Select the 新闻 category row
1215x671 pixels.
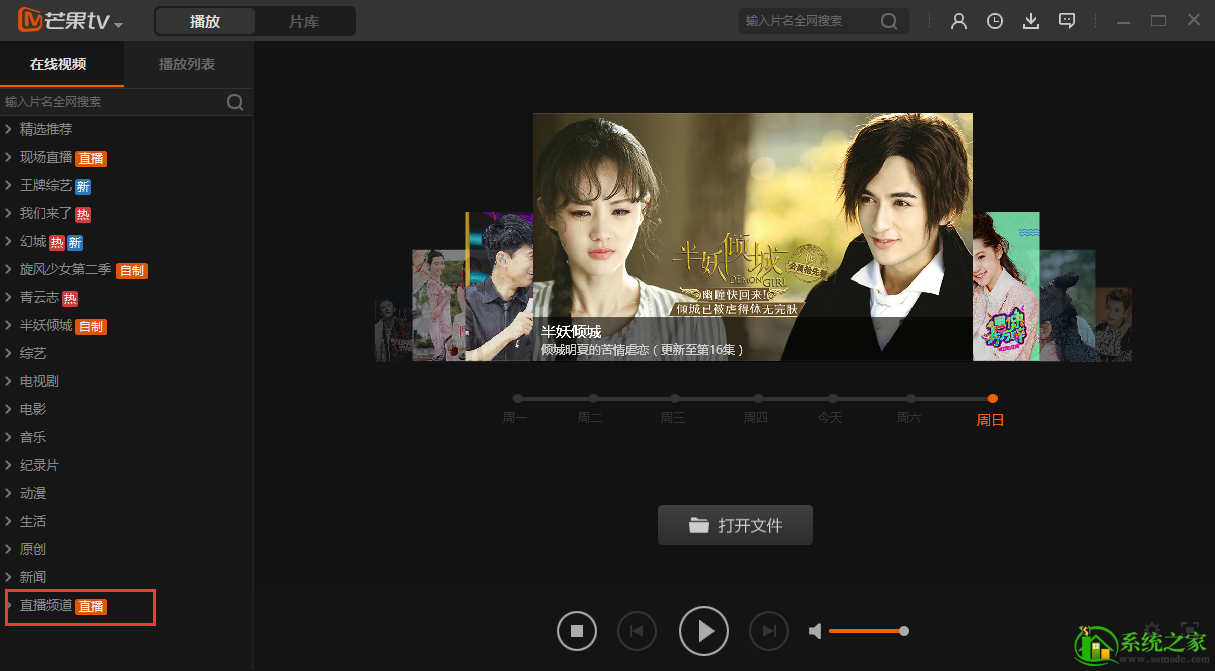point(126,577)
